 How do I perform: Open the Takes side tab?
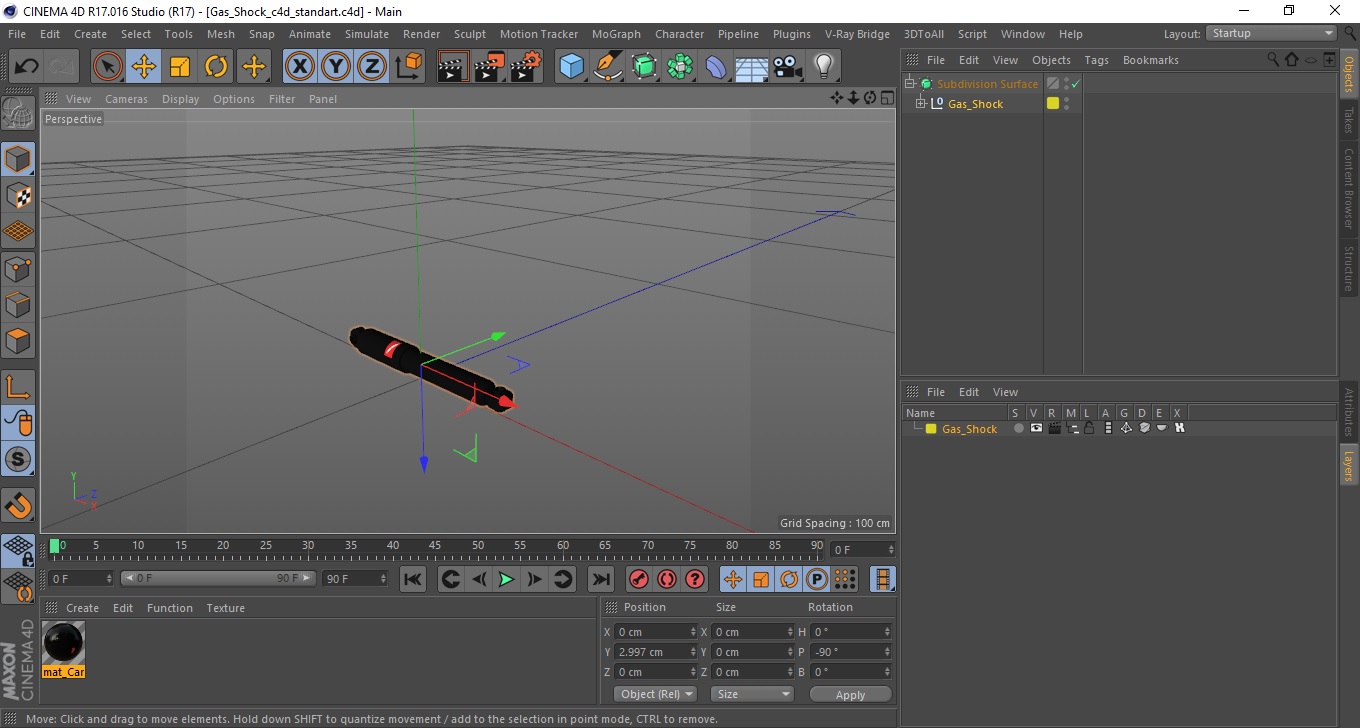tap(1349, 120)
